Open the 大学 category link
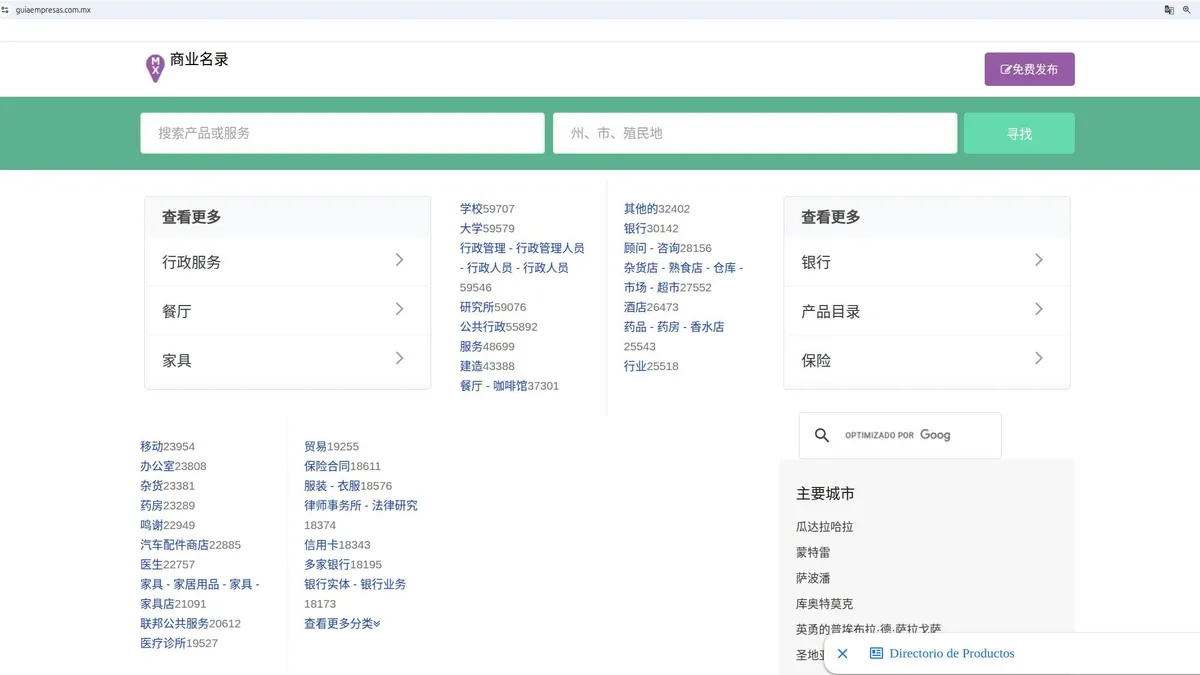Image resolution: width=1200 pixels, height=675 pixels. point(471,228)
